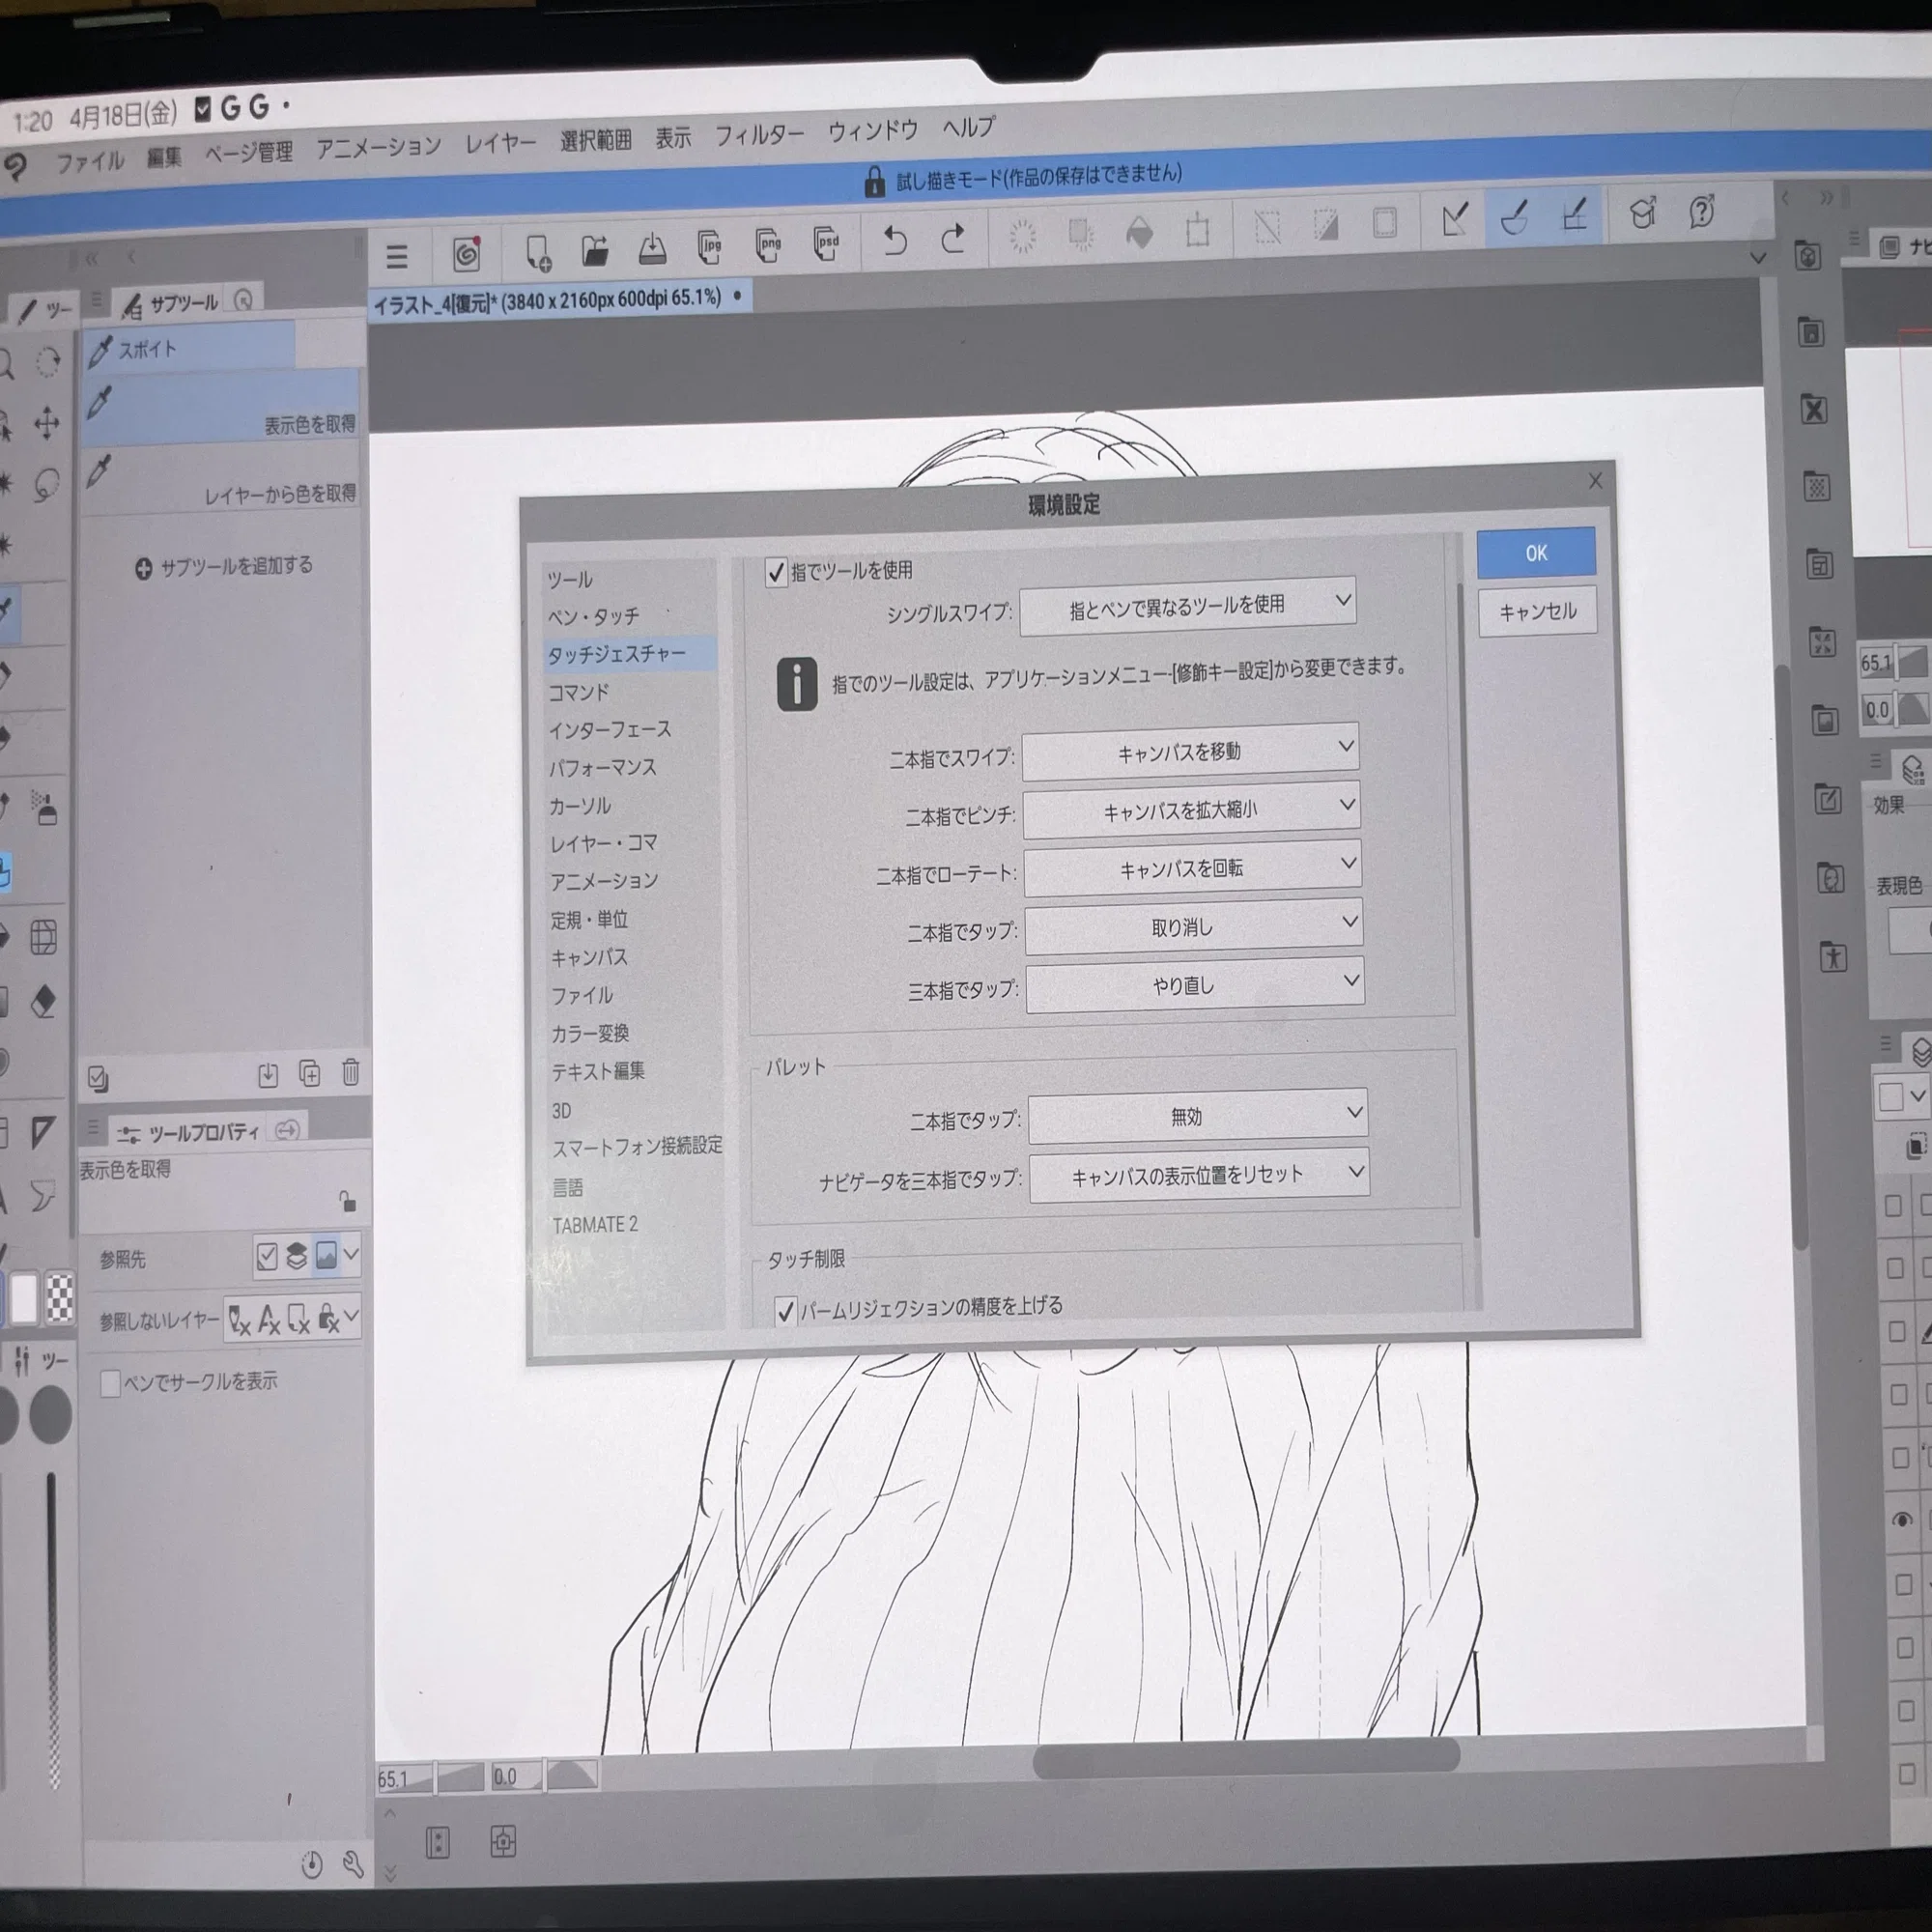Click the Save icon in command bar
This screenshot has width=1932, height=1932.
(x=652, y=248)
